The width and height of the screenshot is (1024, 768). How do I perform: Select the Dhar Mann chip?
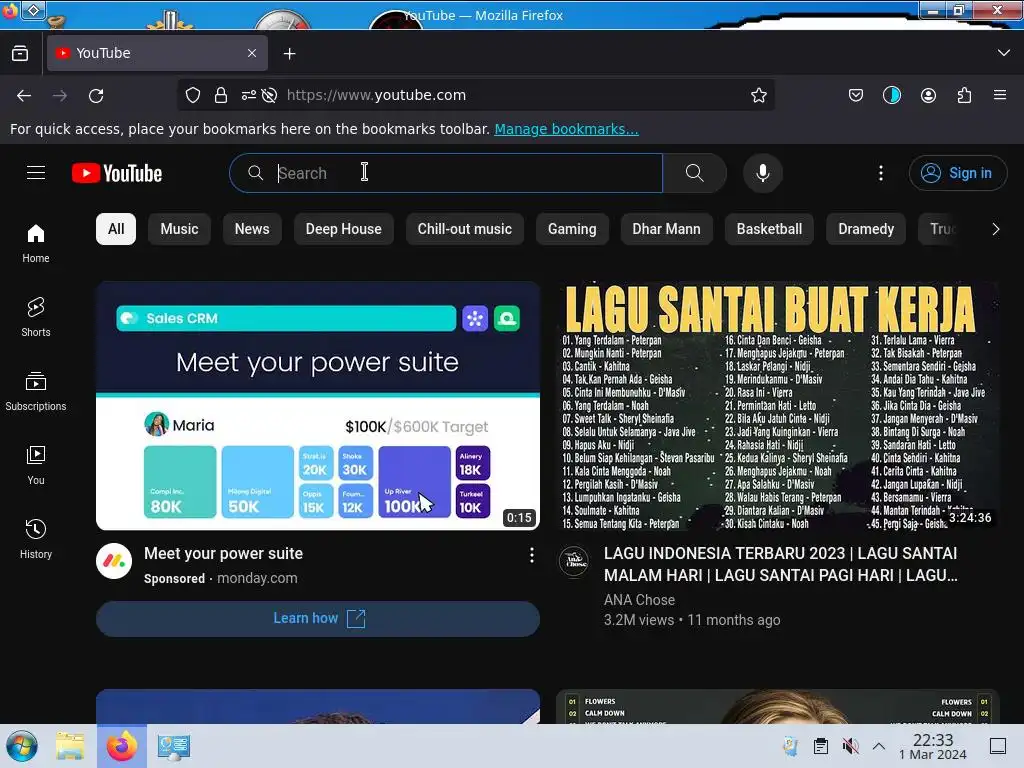(666, 229)
